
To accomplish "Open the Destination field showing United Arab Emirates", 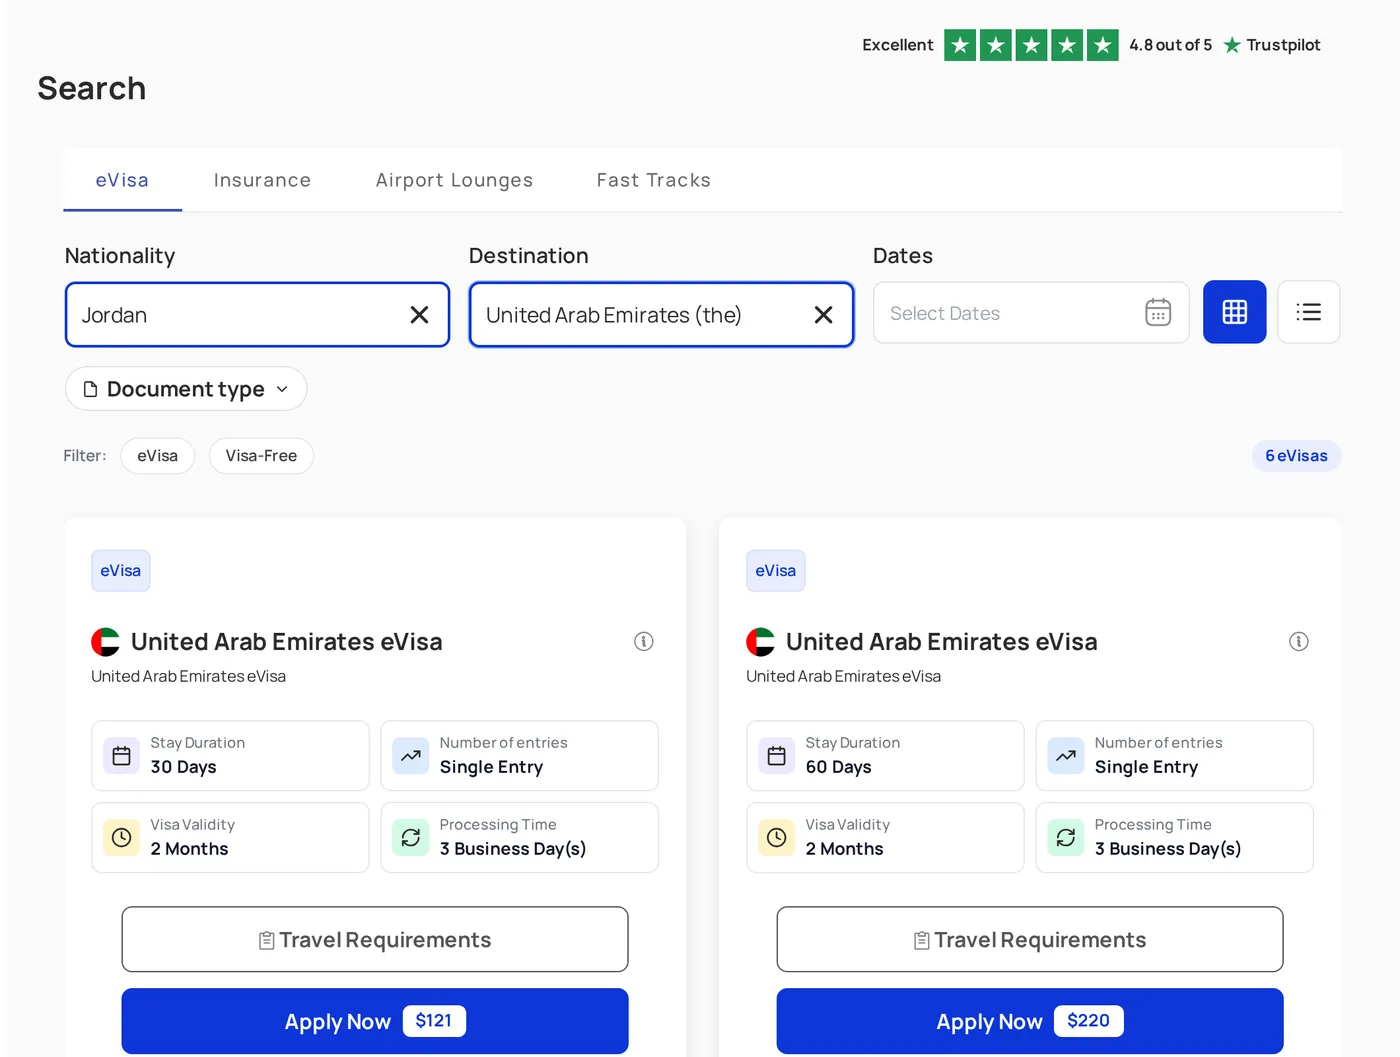I will 661,315.
